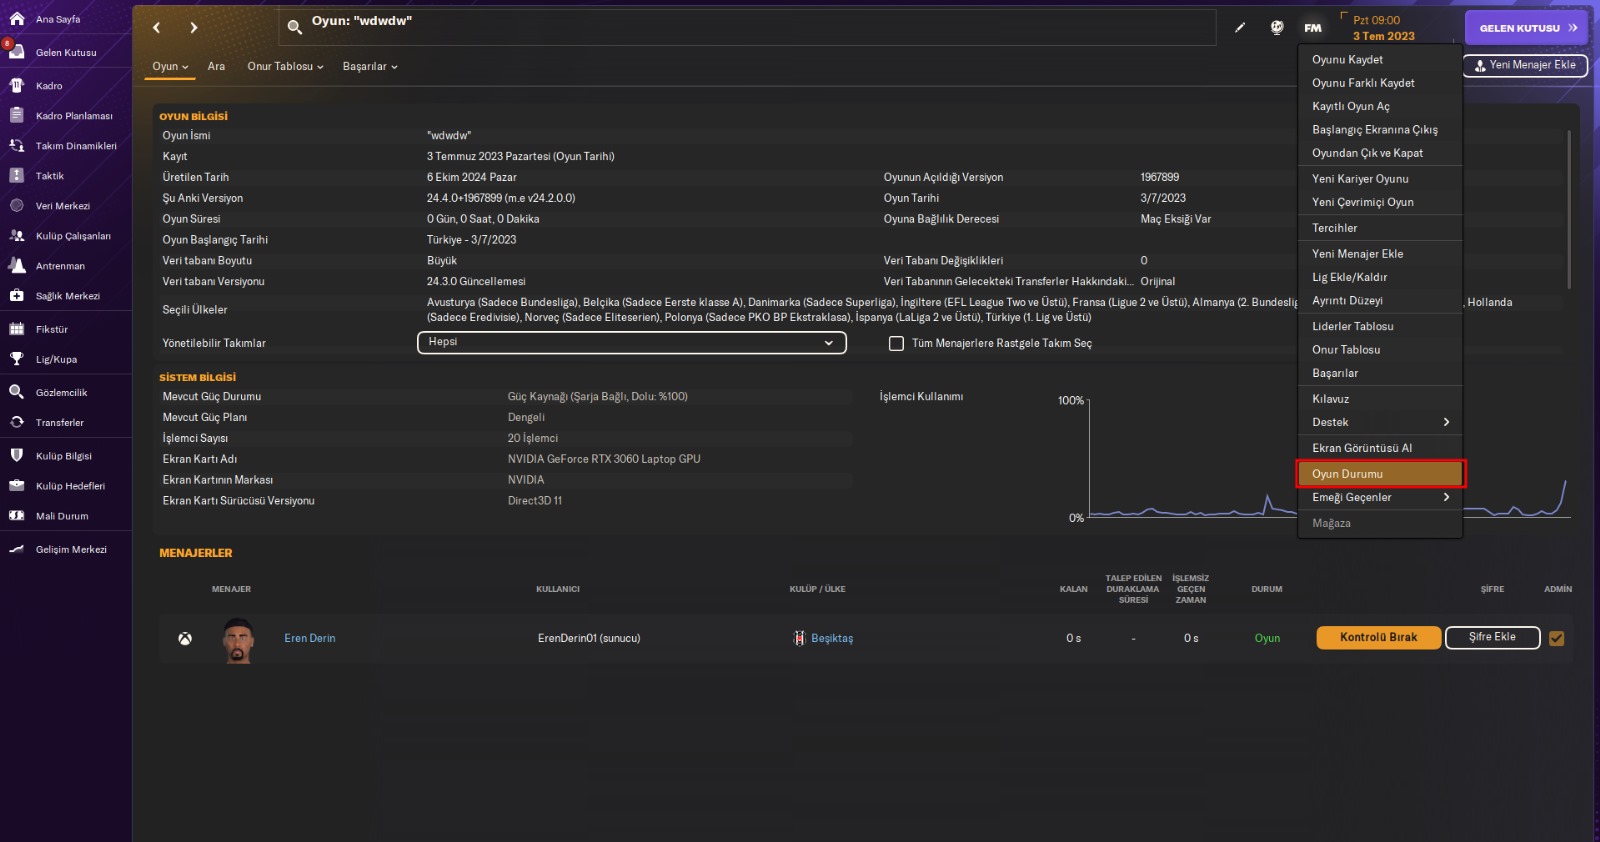Click Şifre Ekle button
1600x842 pixels.
pyautogui.click(x=1492, y=638)
